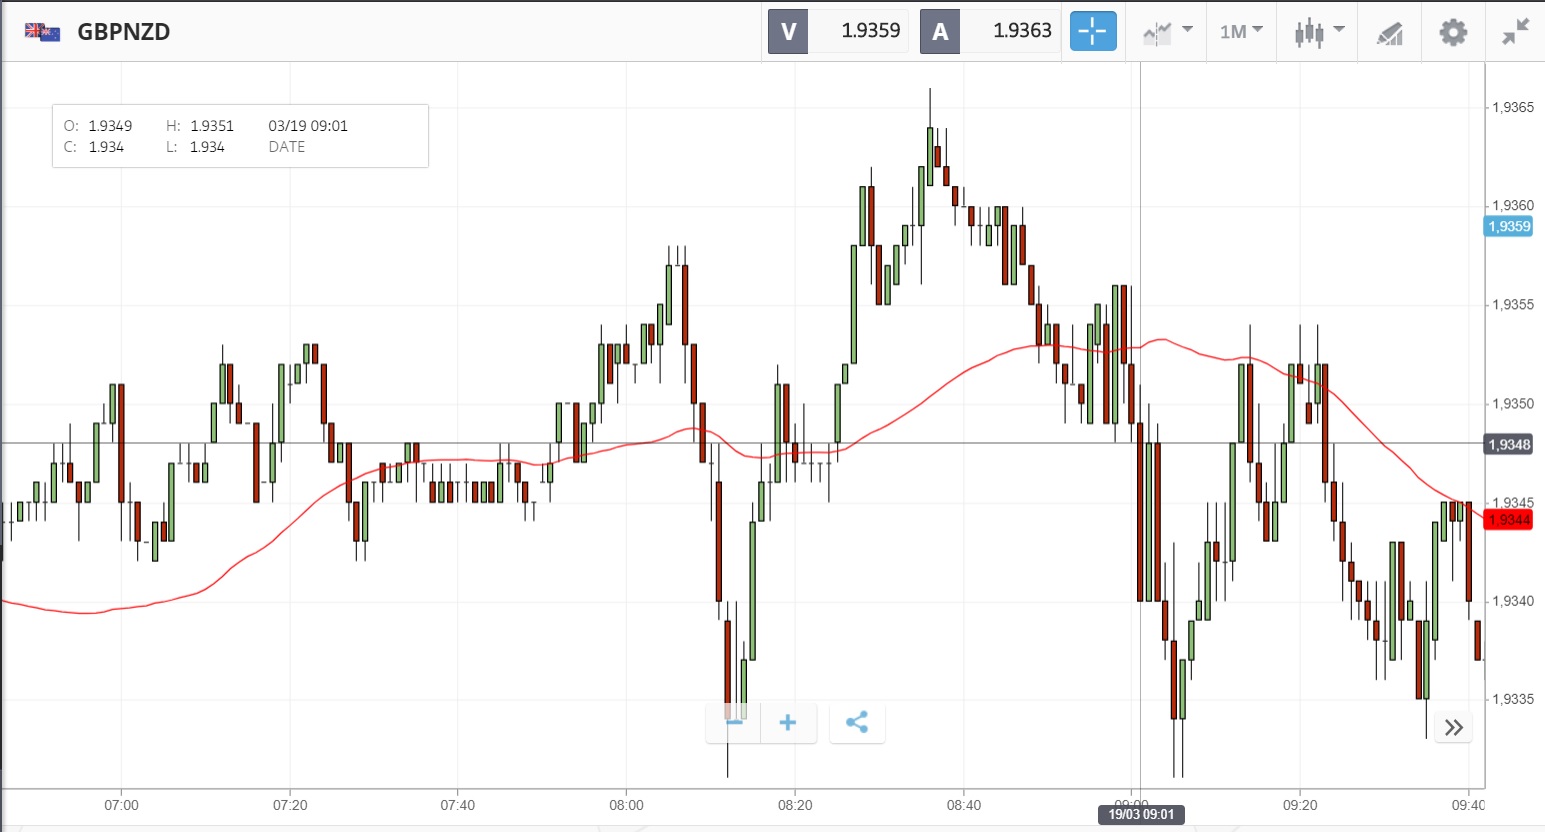Screen dimensions: 1545x832
Task: Zoom in chart with plus button
Action: pyautogui.click(x=788, y=722)
